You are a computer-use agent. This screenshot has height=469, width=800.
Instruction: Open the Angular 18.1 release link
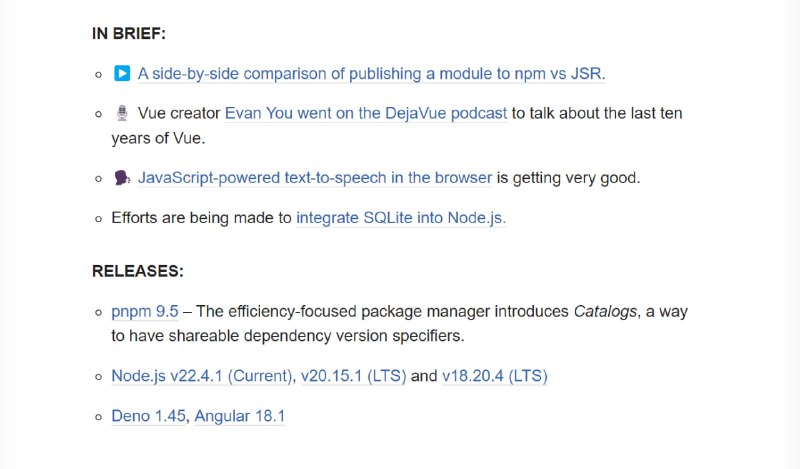coord(240,416)
